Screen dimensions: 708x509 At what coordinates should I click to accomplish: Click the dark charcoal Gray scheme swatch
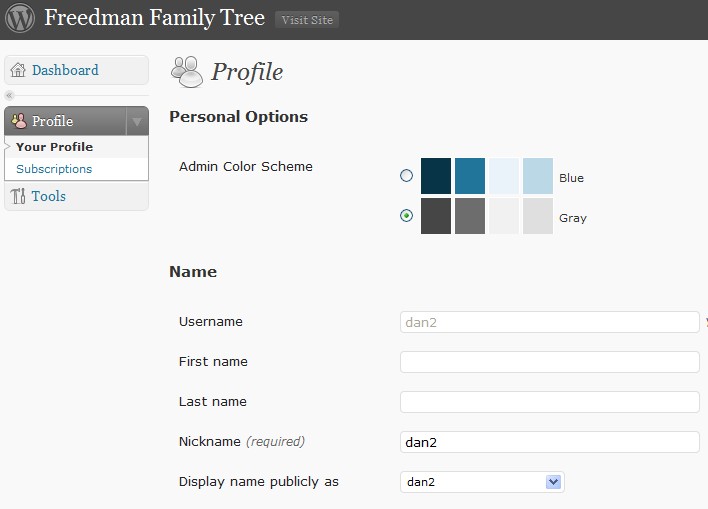pyautogui.click(x=436, y=216)
